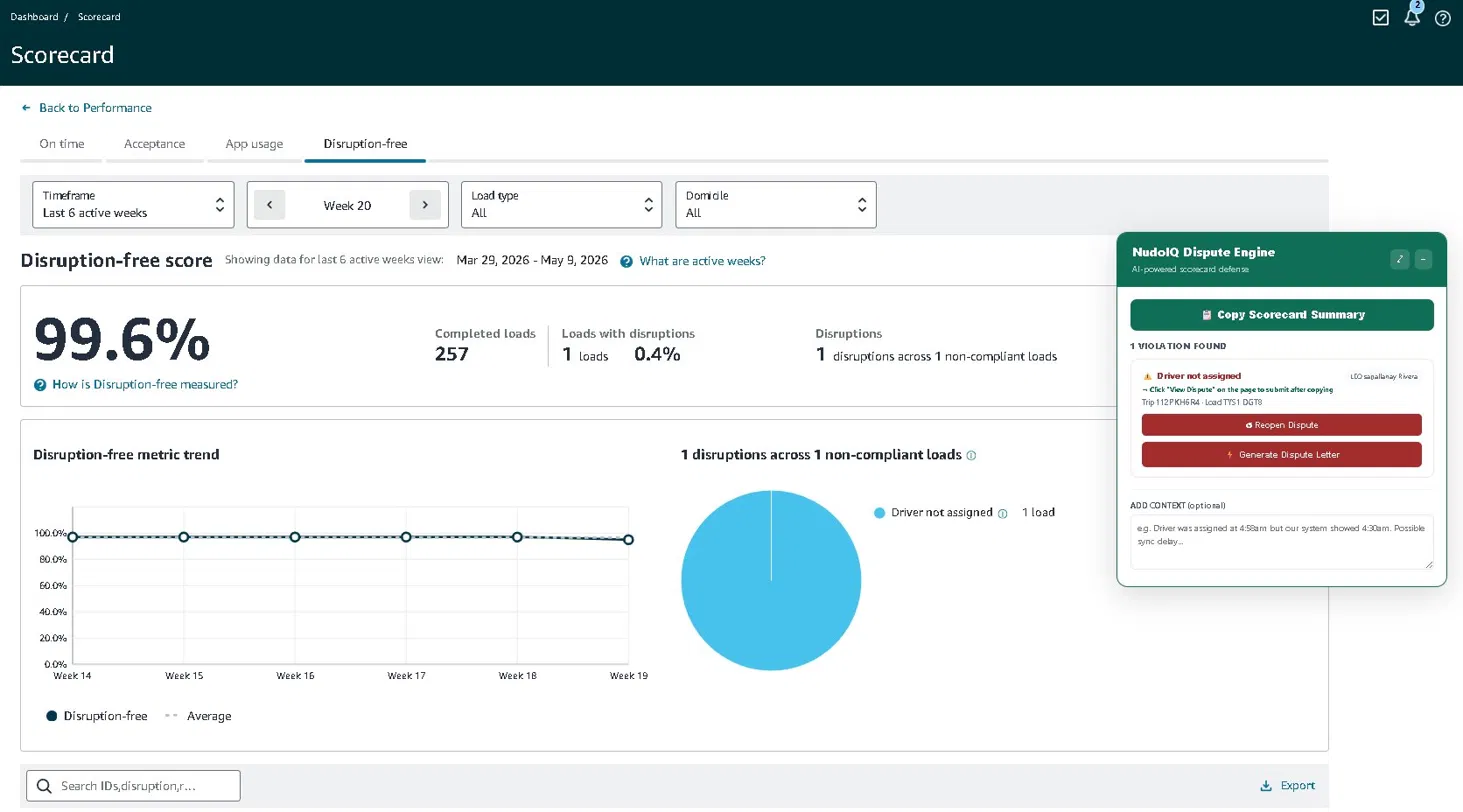Open 'What are active weeks?' link

click(x=702, y=261)
